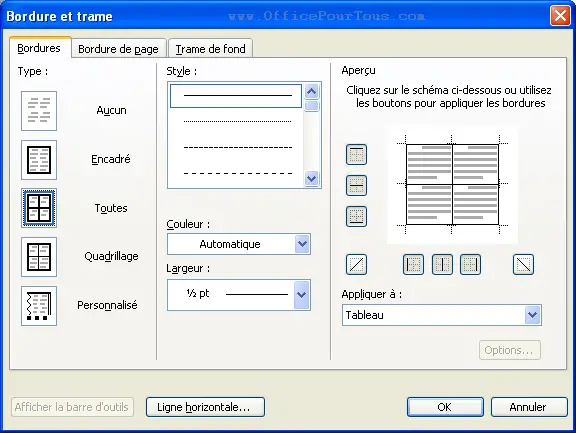Close the Bordure et trame dialog
The image size is (576, 433).
pos(560,16)
